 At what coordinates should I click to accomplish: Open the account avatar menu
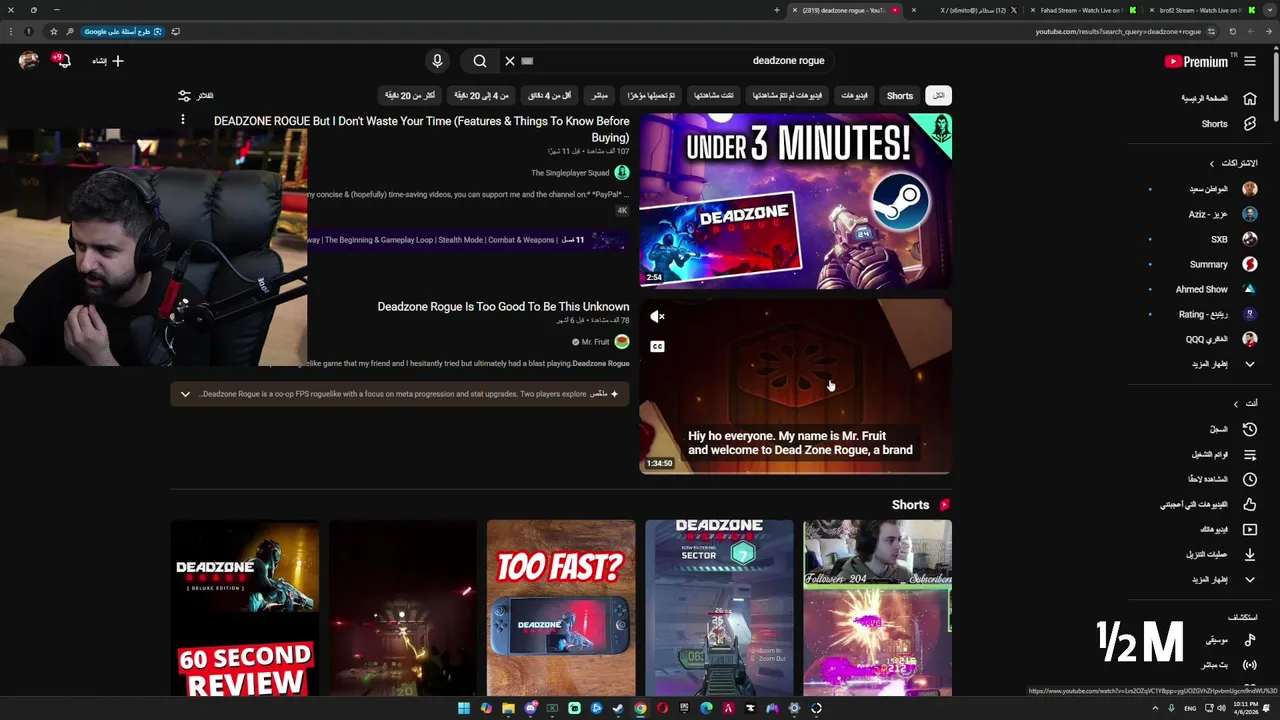tap(29, 61)
